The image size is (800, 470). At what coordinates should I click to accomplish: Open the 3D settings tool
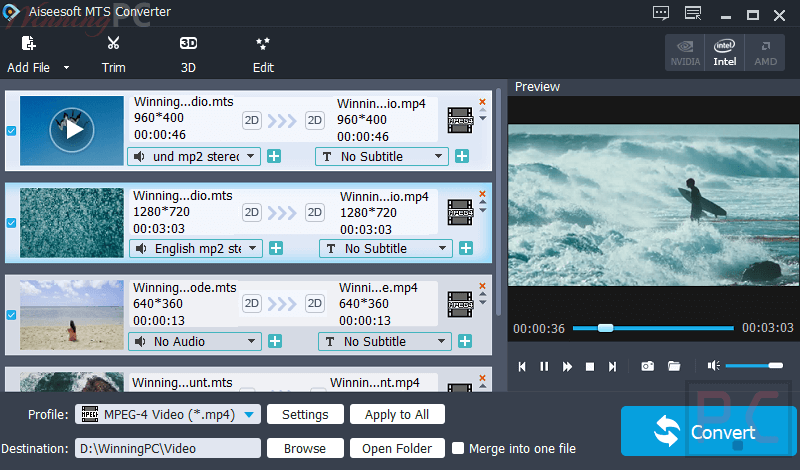coord(188,43)
